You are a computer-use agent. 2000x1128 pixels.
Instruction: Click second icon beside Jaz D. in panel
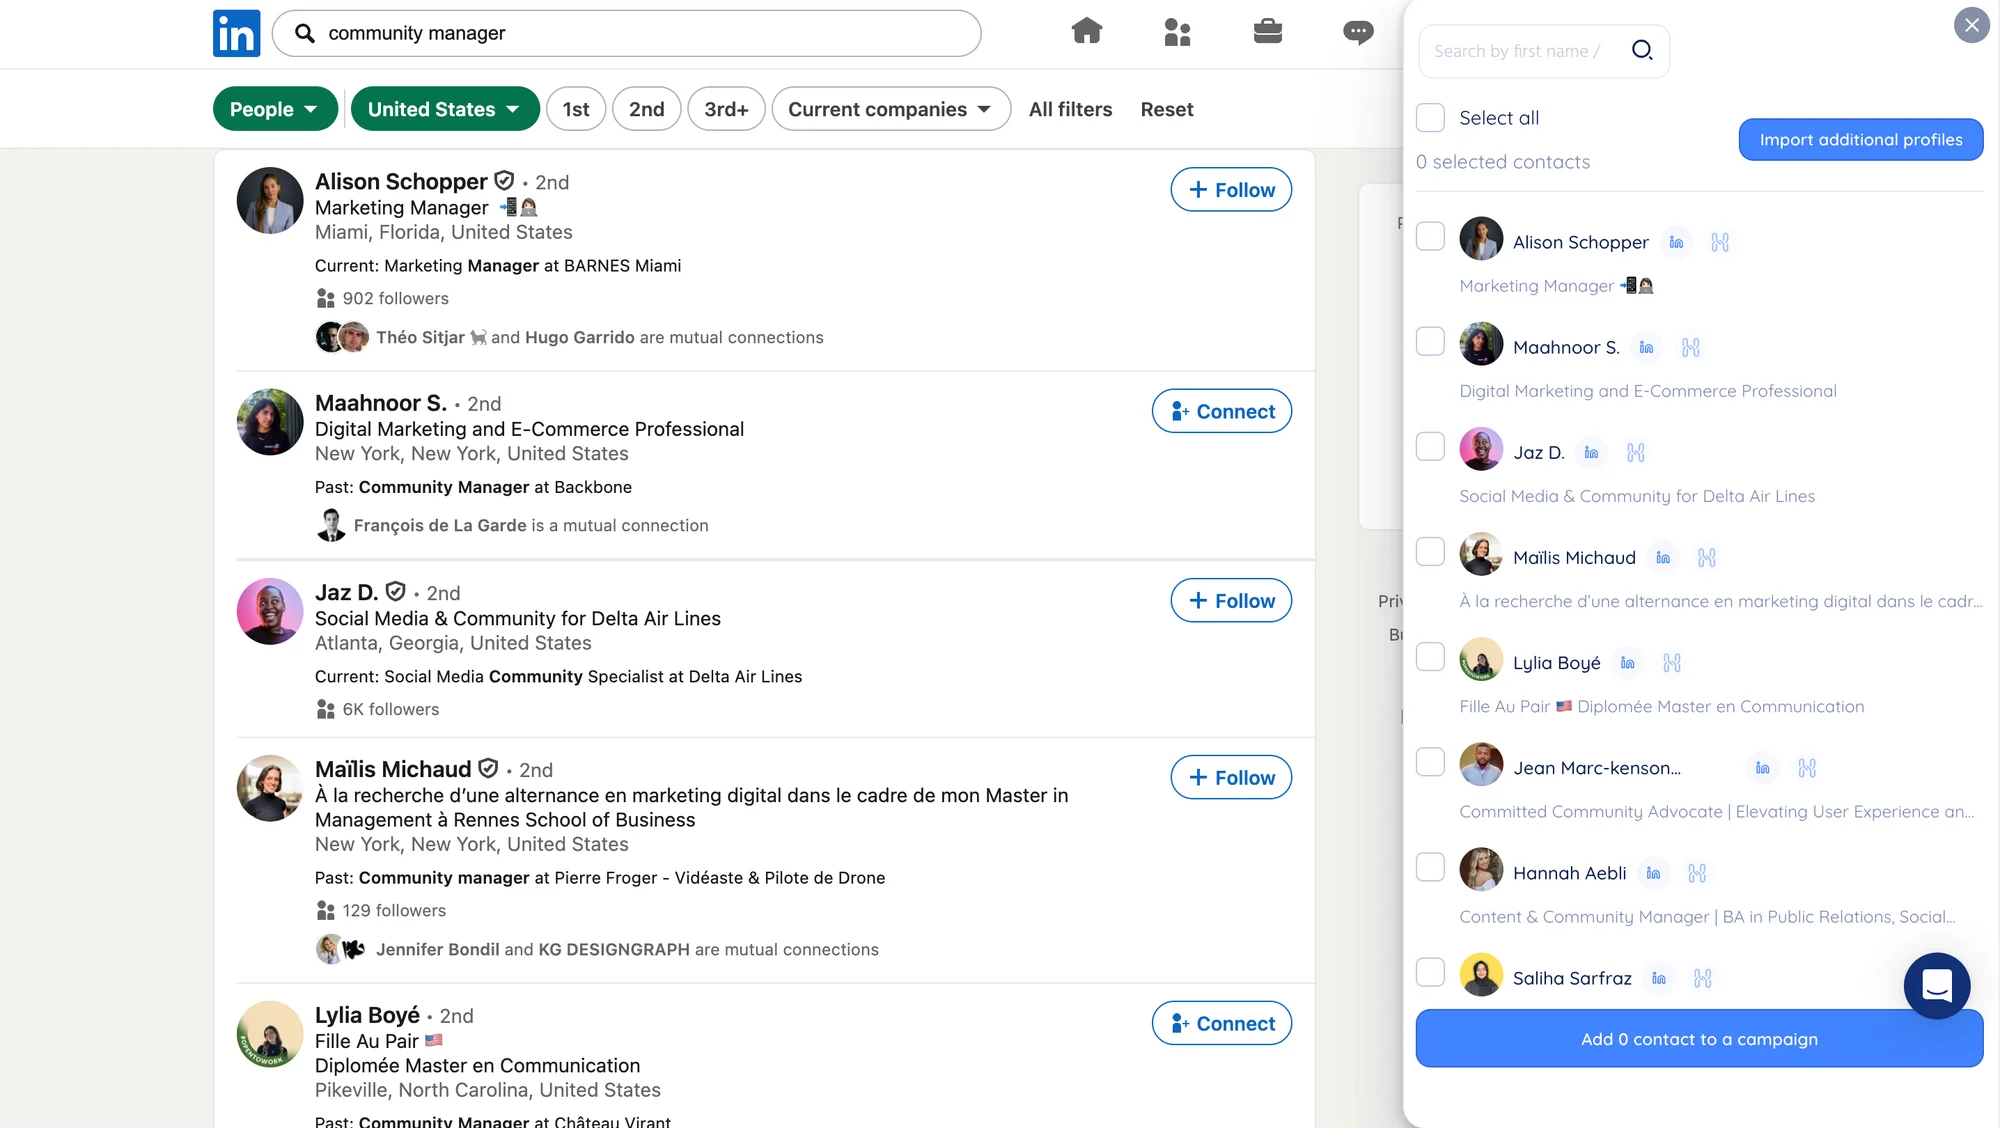coord(1636,452)
